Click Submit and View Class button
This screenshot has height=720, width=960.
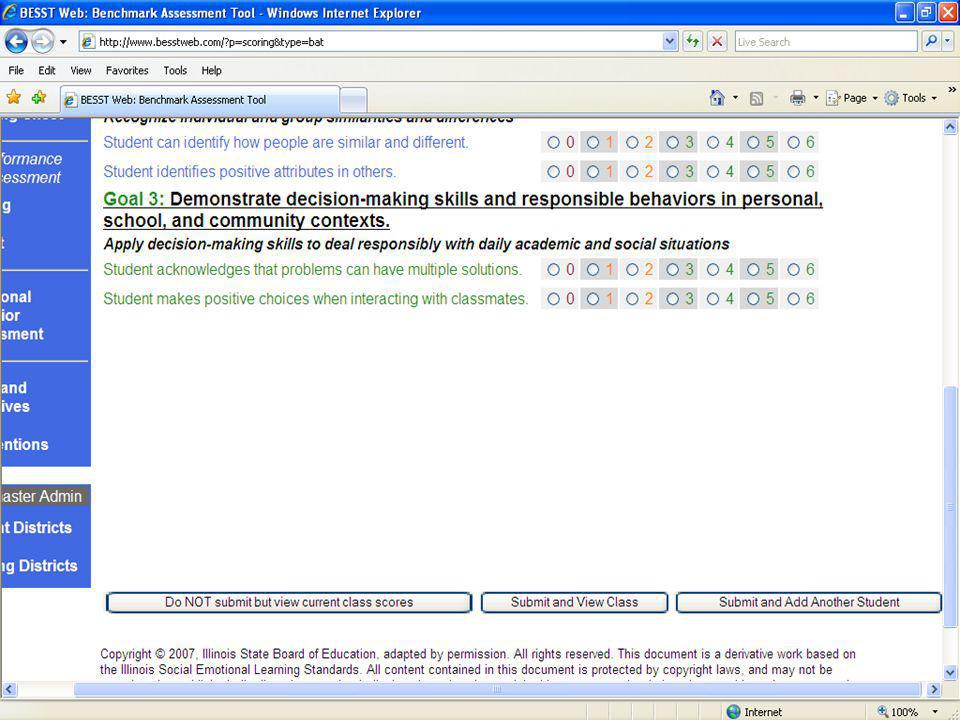(574, 602)
